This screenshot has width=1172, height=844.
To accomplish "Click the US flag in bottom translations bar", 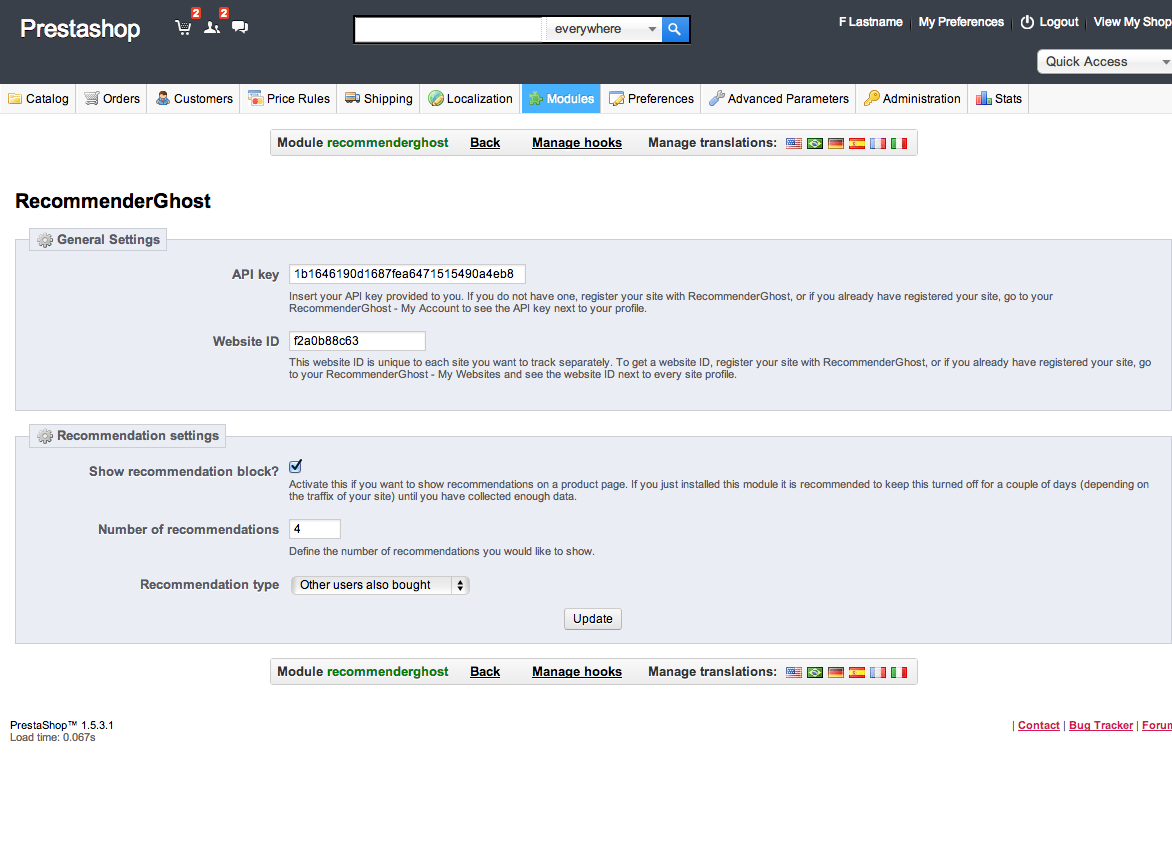I will [794, 673].
